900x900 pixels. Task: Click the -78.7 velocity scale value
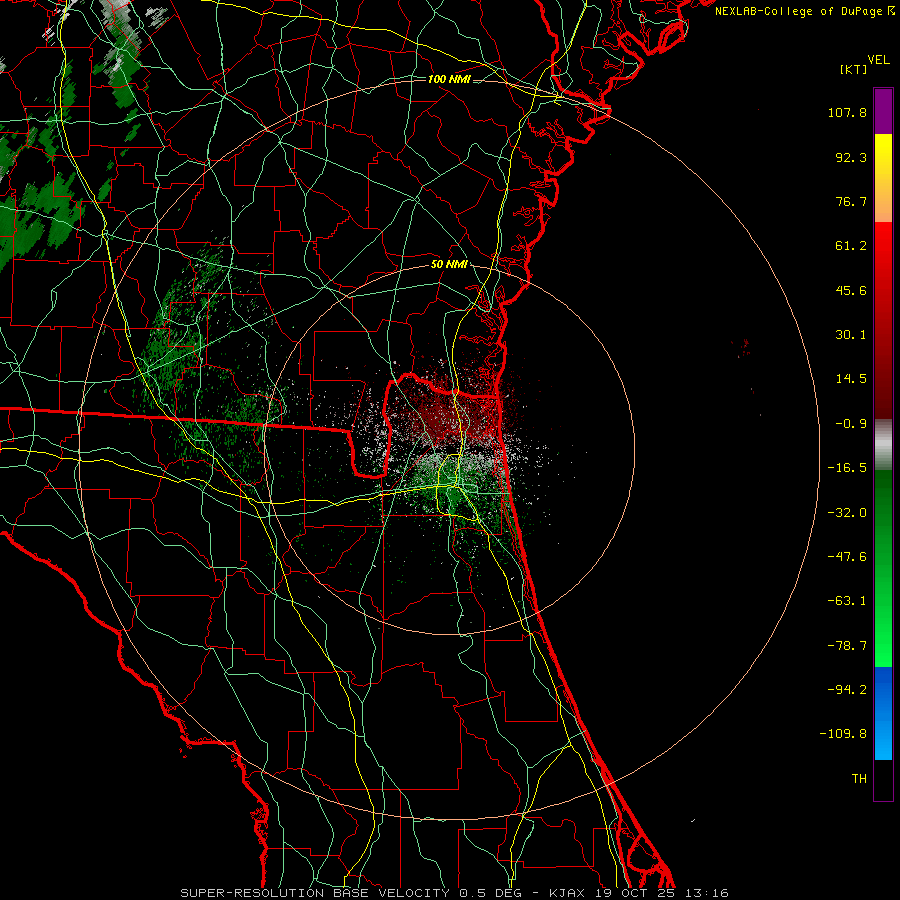point(847,646)
